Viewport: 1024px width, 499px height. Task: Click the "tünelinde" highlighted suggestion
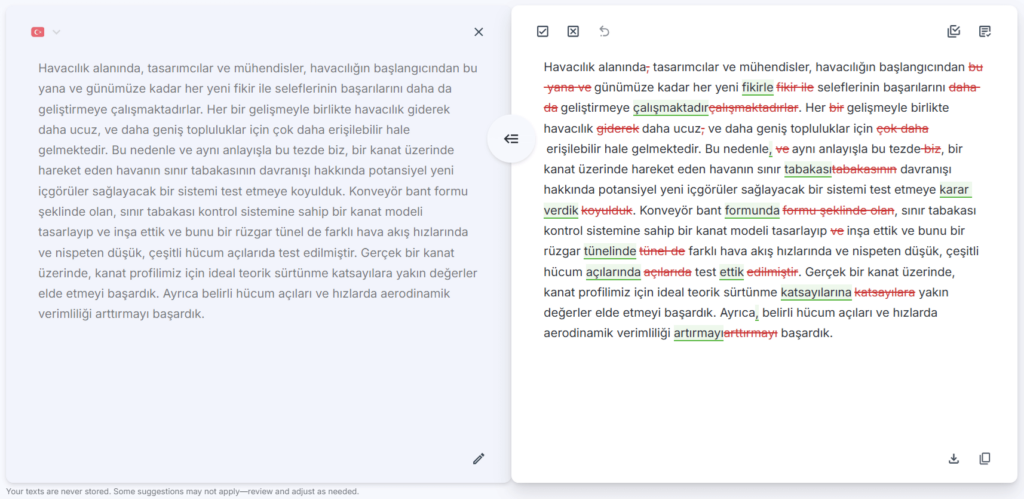(610, 251)
